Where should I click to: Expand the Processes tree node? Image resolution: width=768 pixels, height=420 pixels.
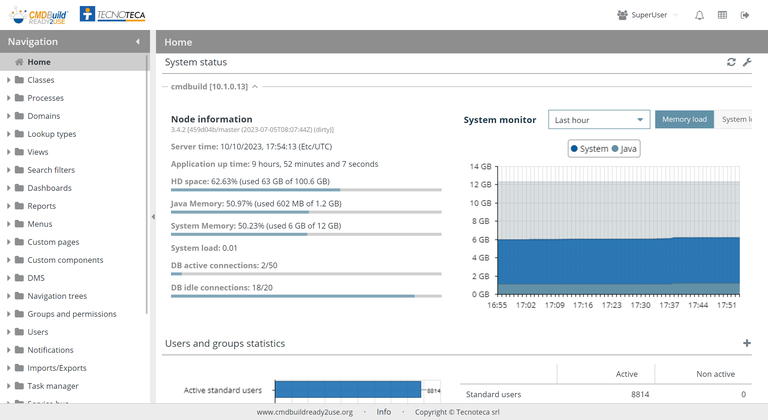[8, 98]
